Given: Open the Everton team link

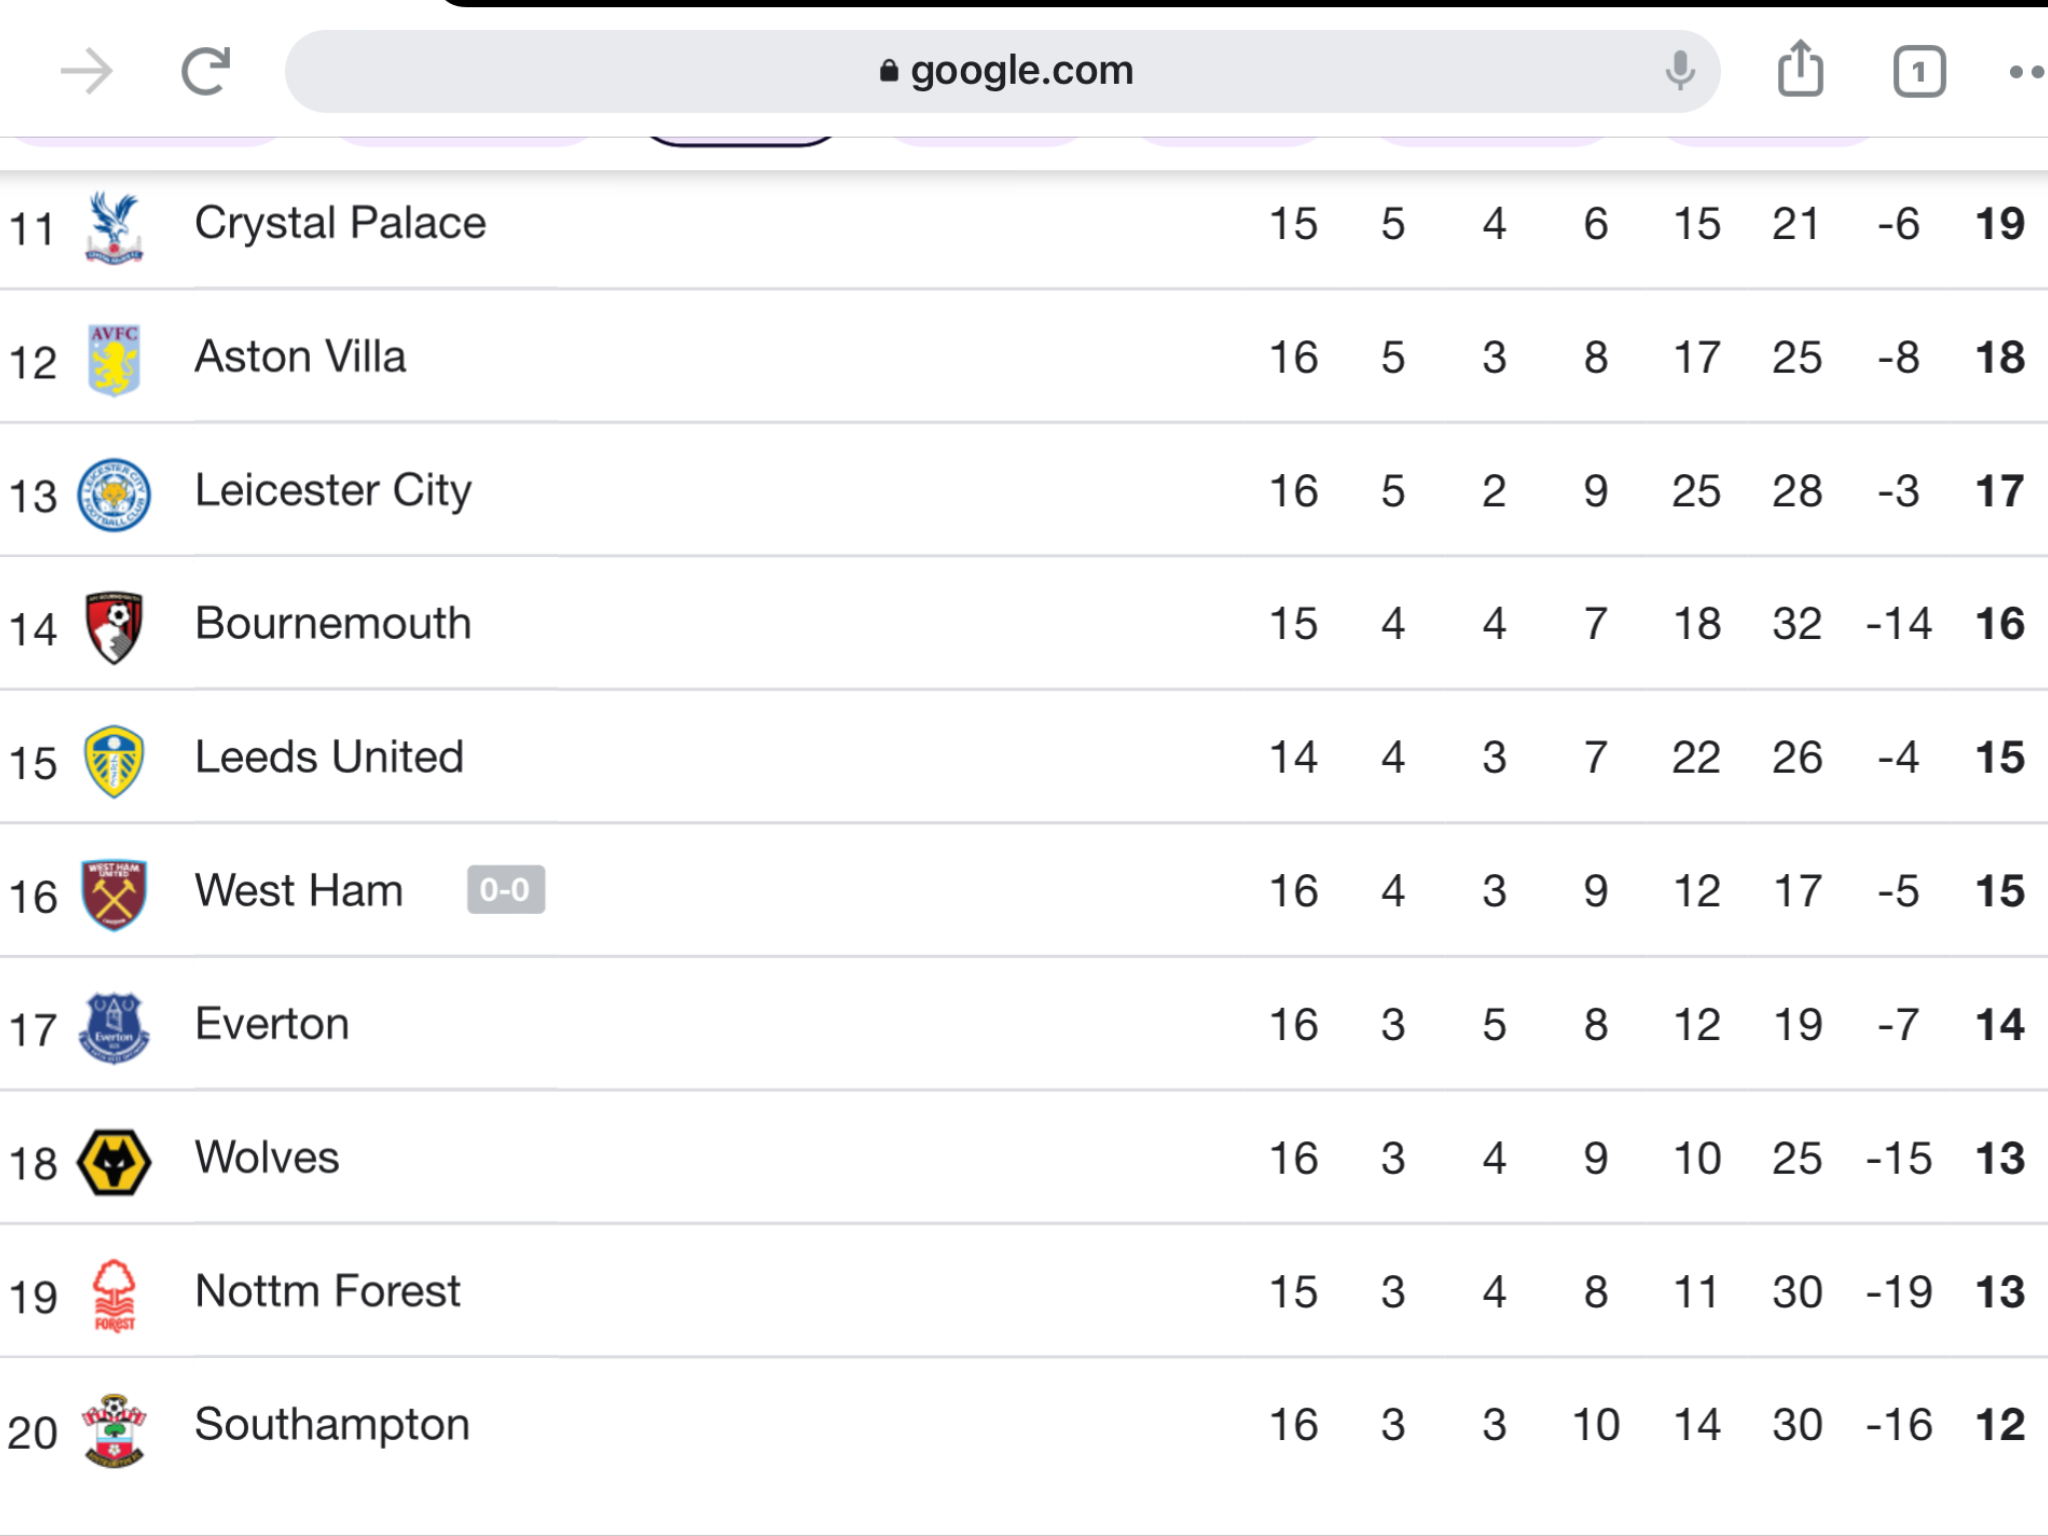Looking at the screenshot, I should point(272,1024).
